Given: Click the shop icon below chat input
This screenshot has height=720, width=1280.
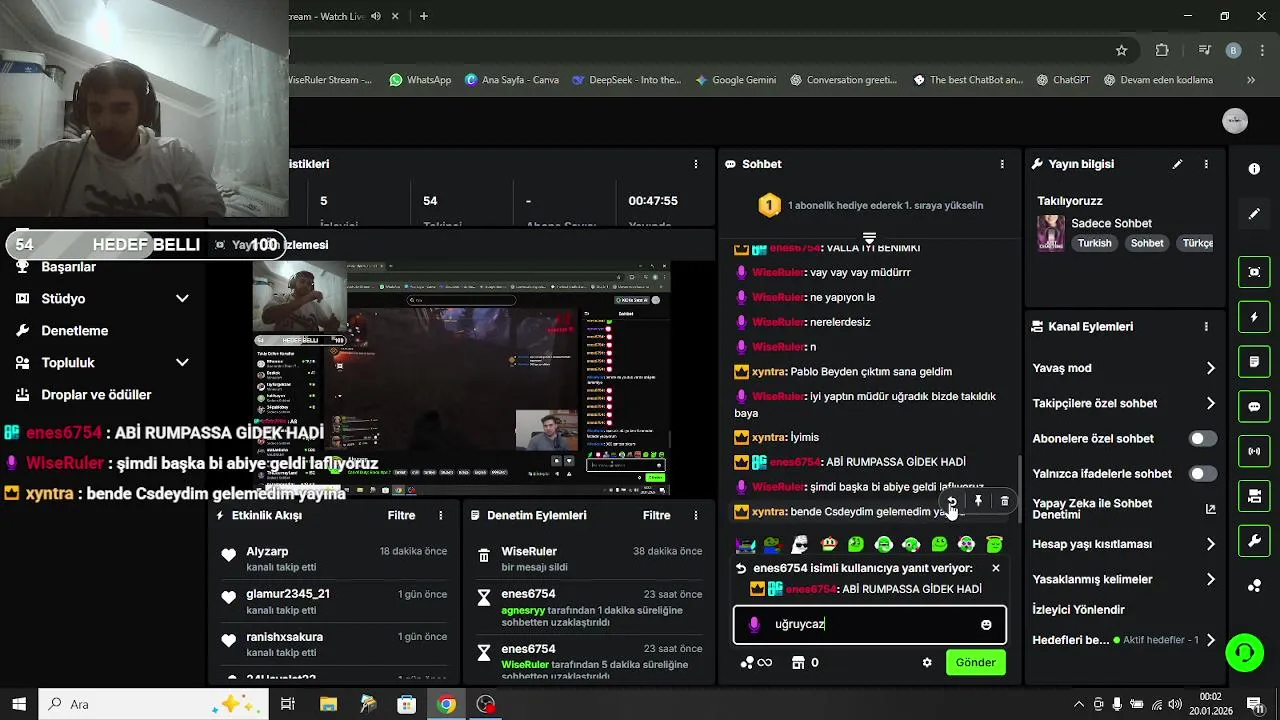Looking at the screenshot, I should (x=798, y=662).
